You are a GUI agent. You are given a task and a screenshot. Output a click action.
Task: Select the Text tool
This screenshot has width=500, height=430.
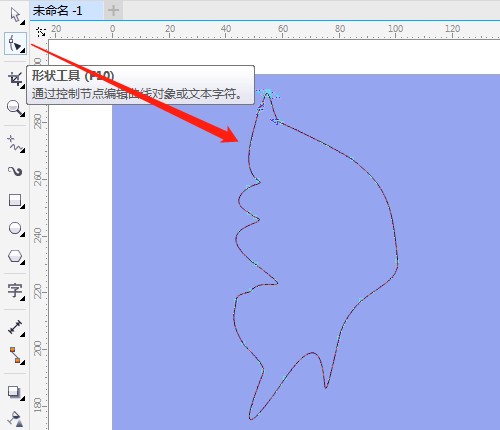(15, 291)
